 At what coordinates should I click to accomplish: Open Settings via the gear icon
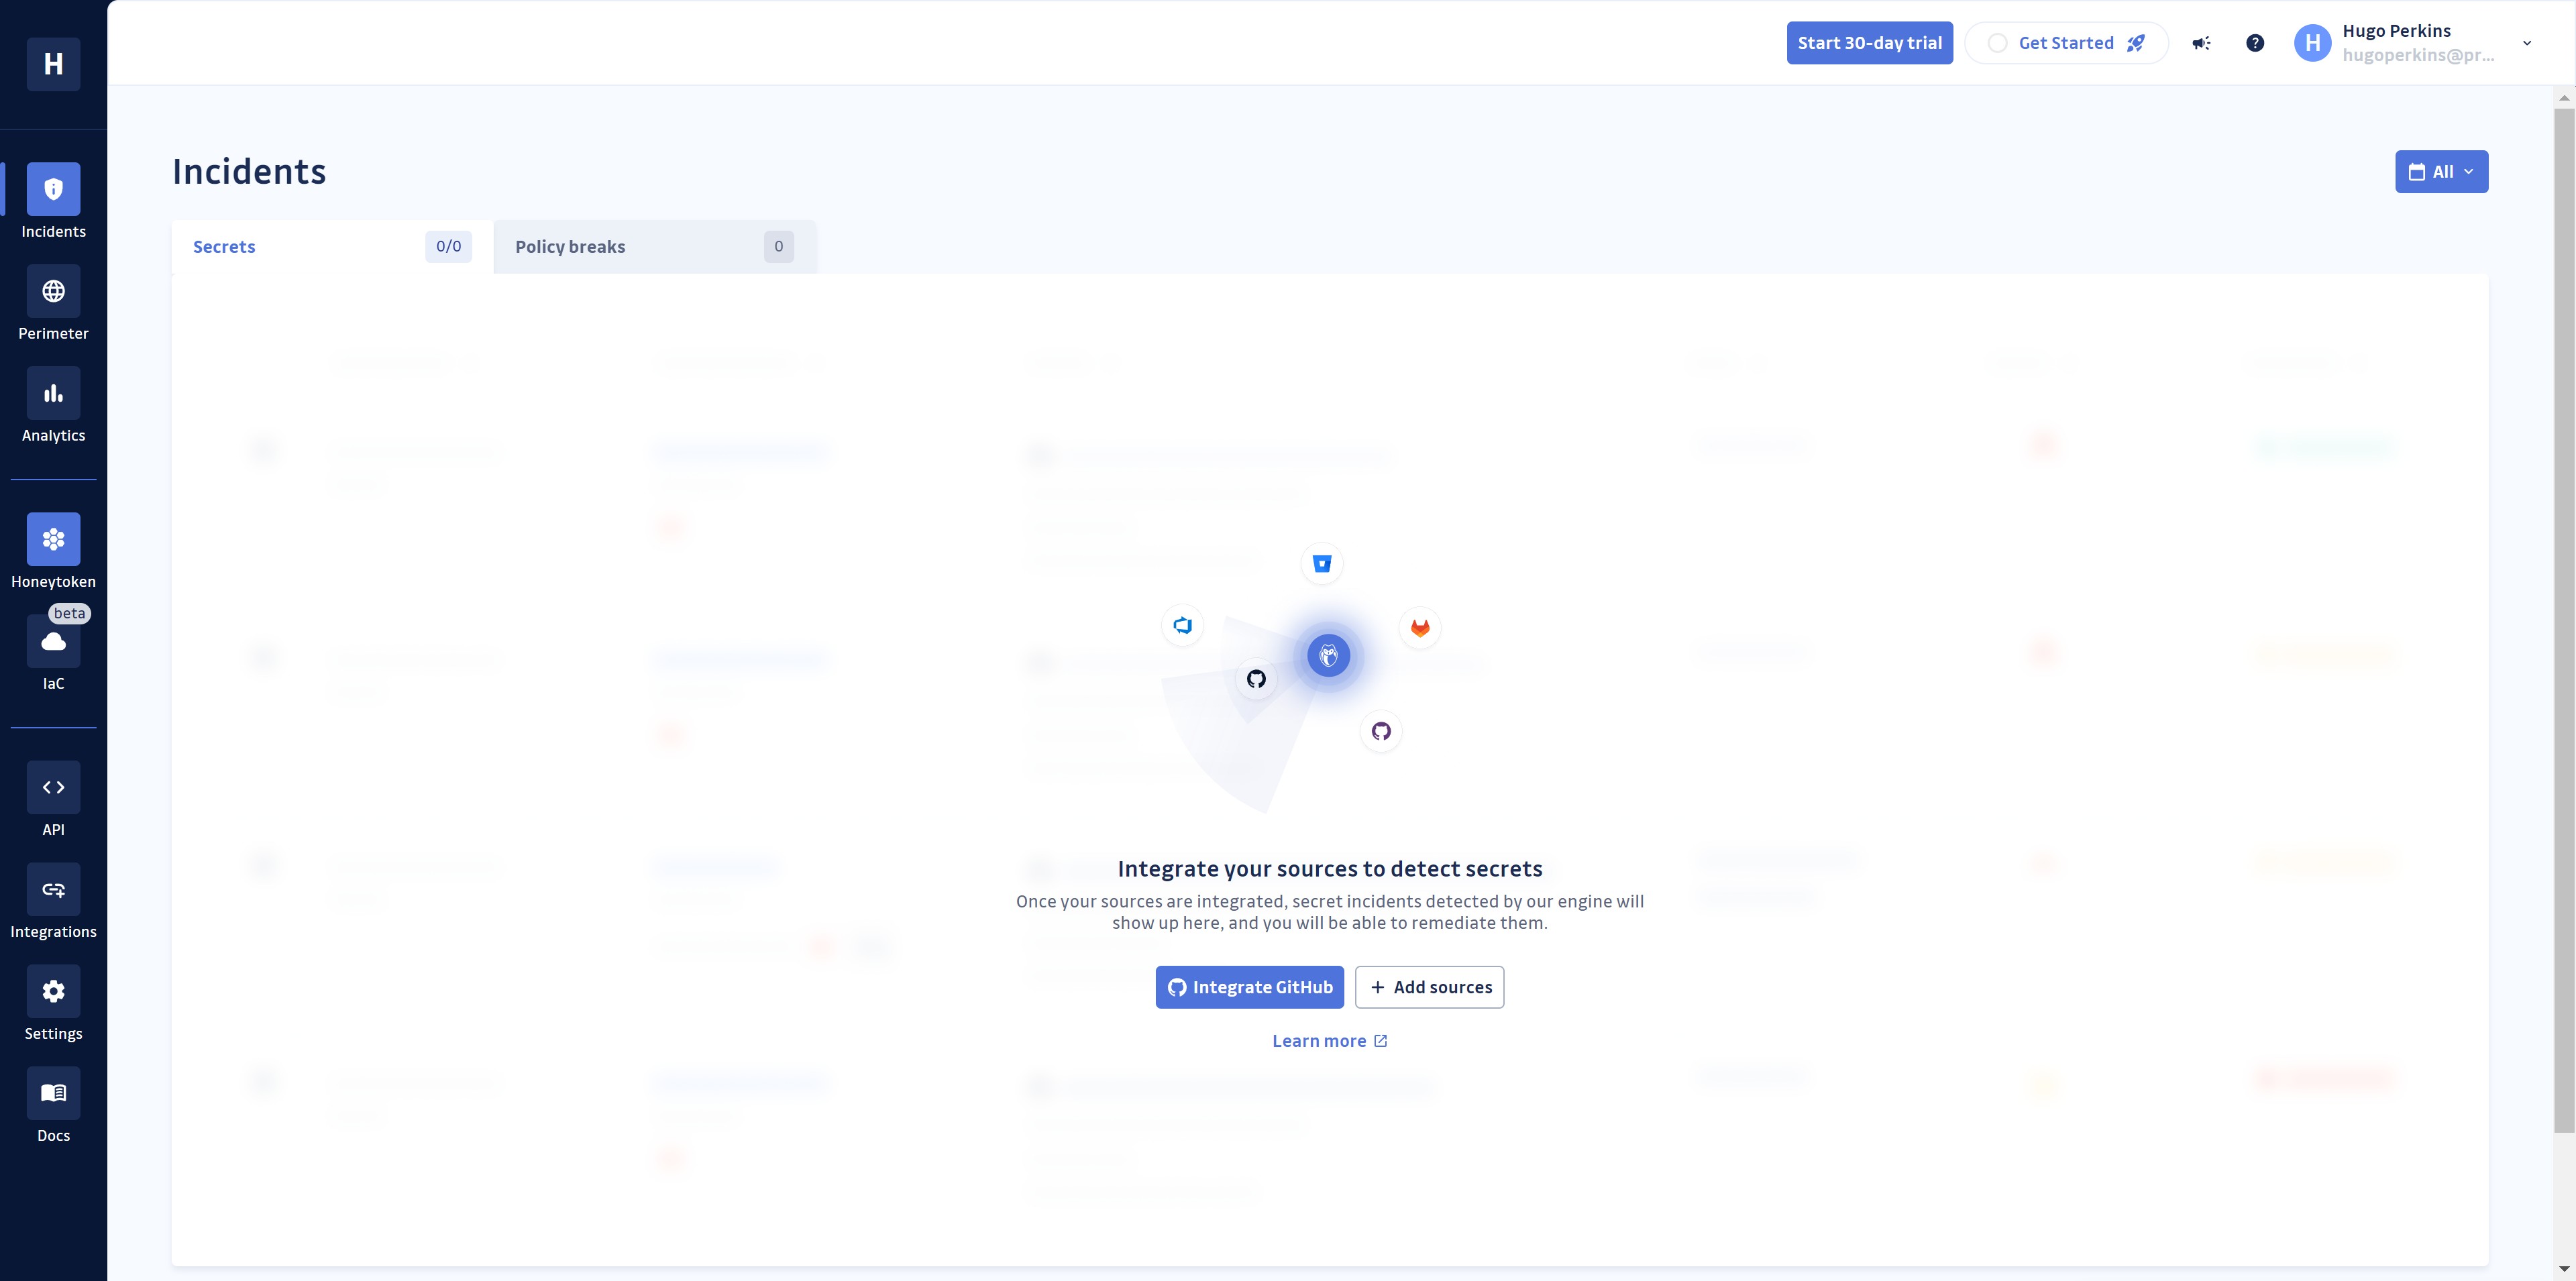coord(53,990)
